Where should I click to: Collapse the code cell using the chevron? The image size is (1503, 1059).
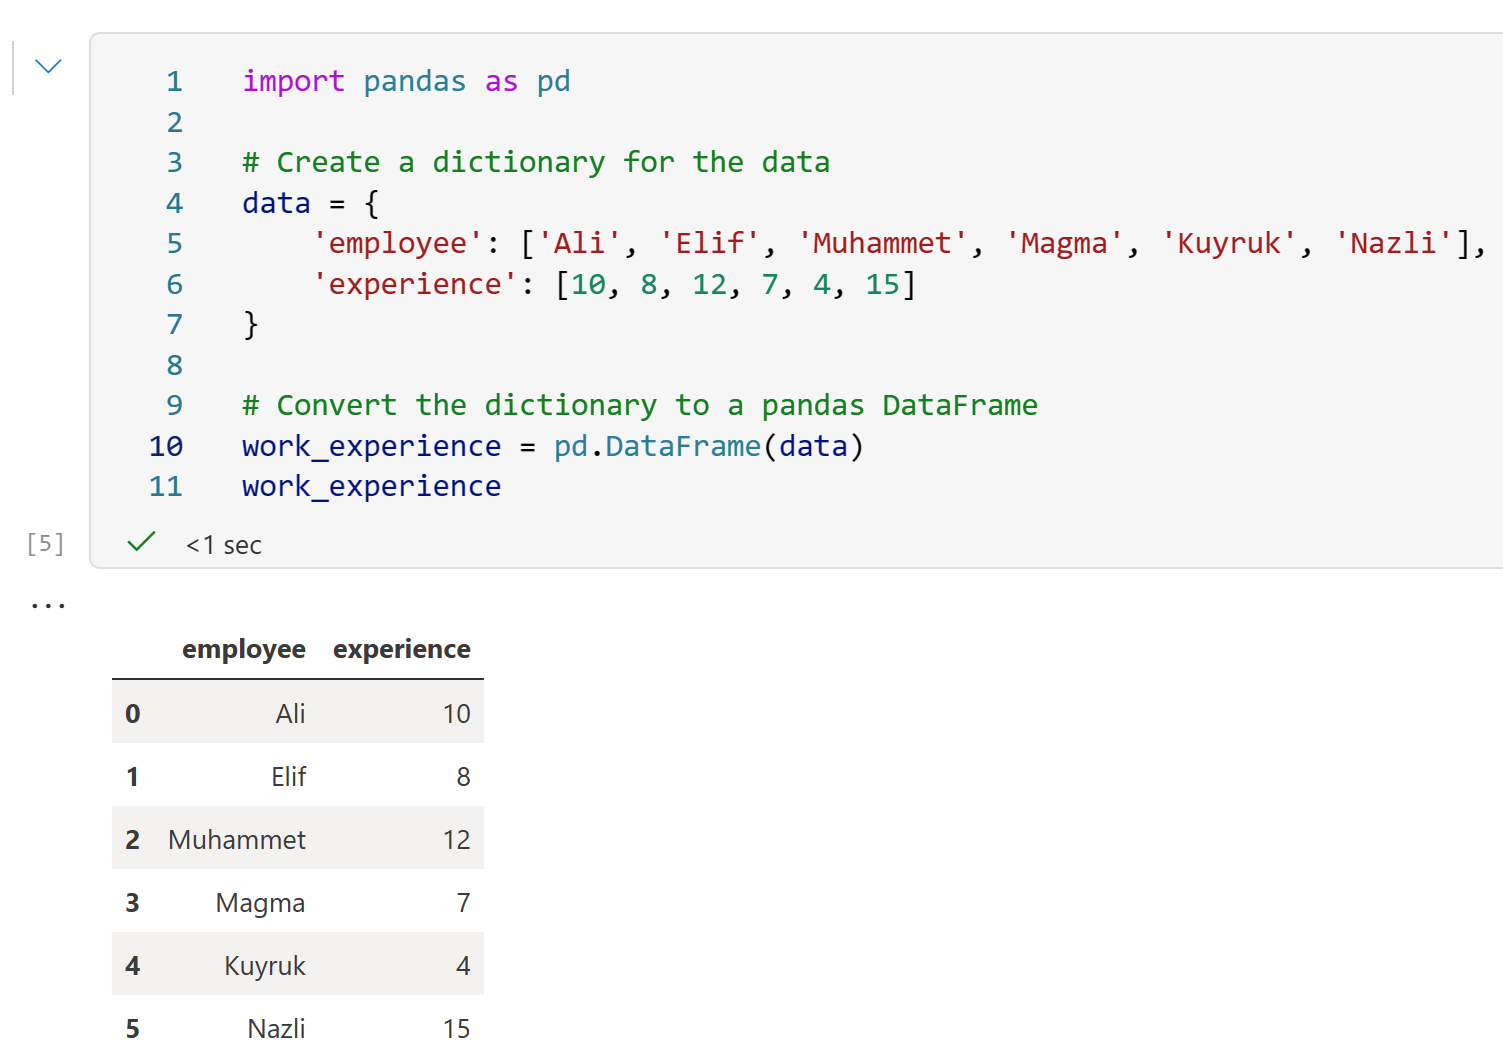pyautogui.click(x=48, y=67)
